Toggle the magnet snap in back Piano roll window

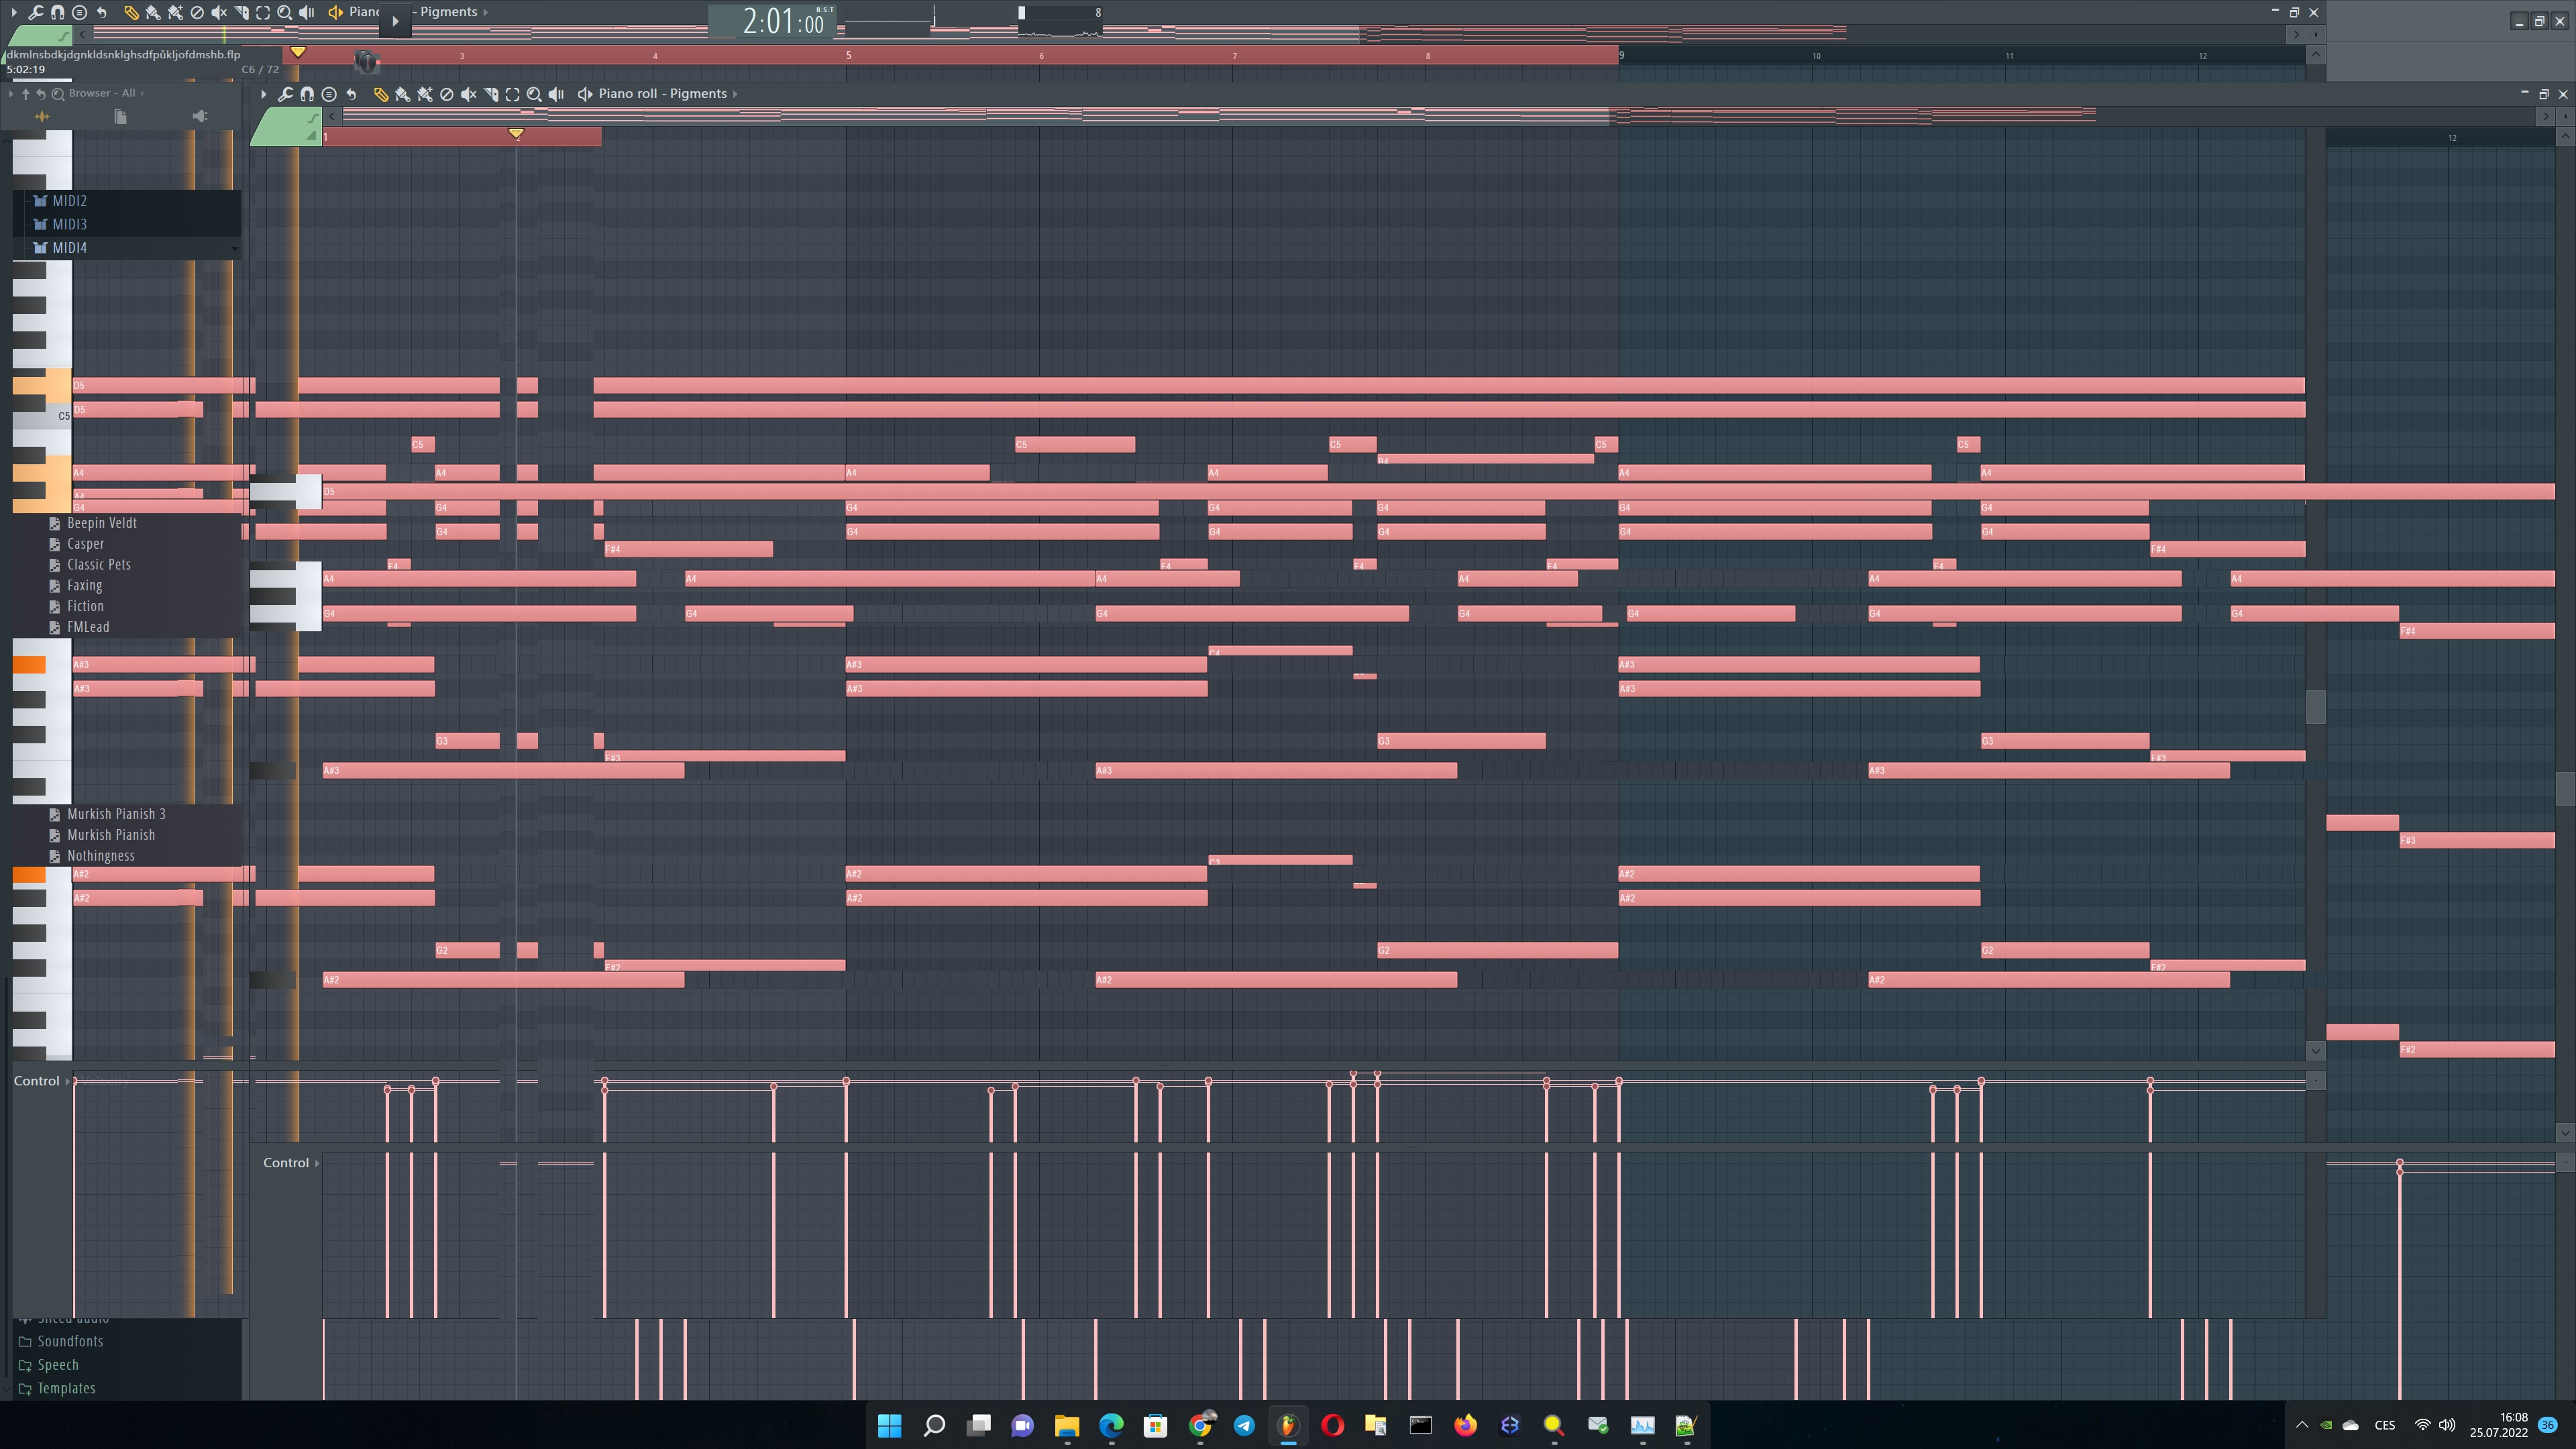click(58, 12)
